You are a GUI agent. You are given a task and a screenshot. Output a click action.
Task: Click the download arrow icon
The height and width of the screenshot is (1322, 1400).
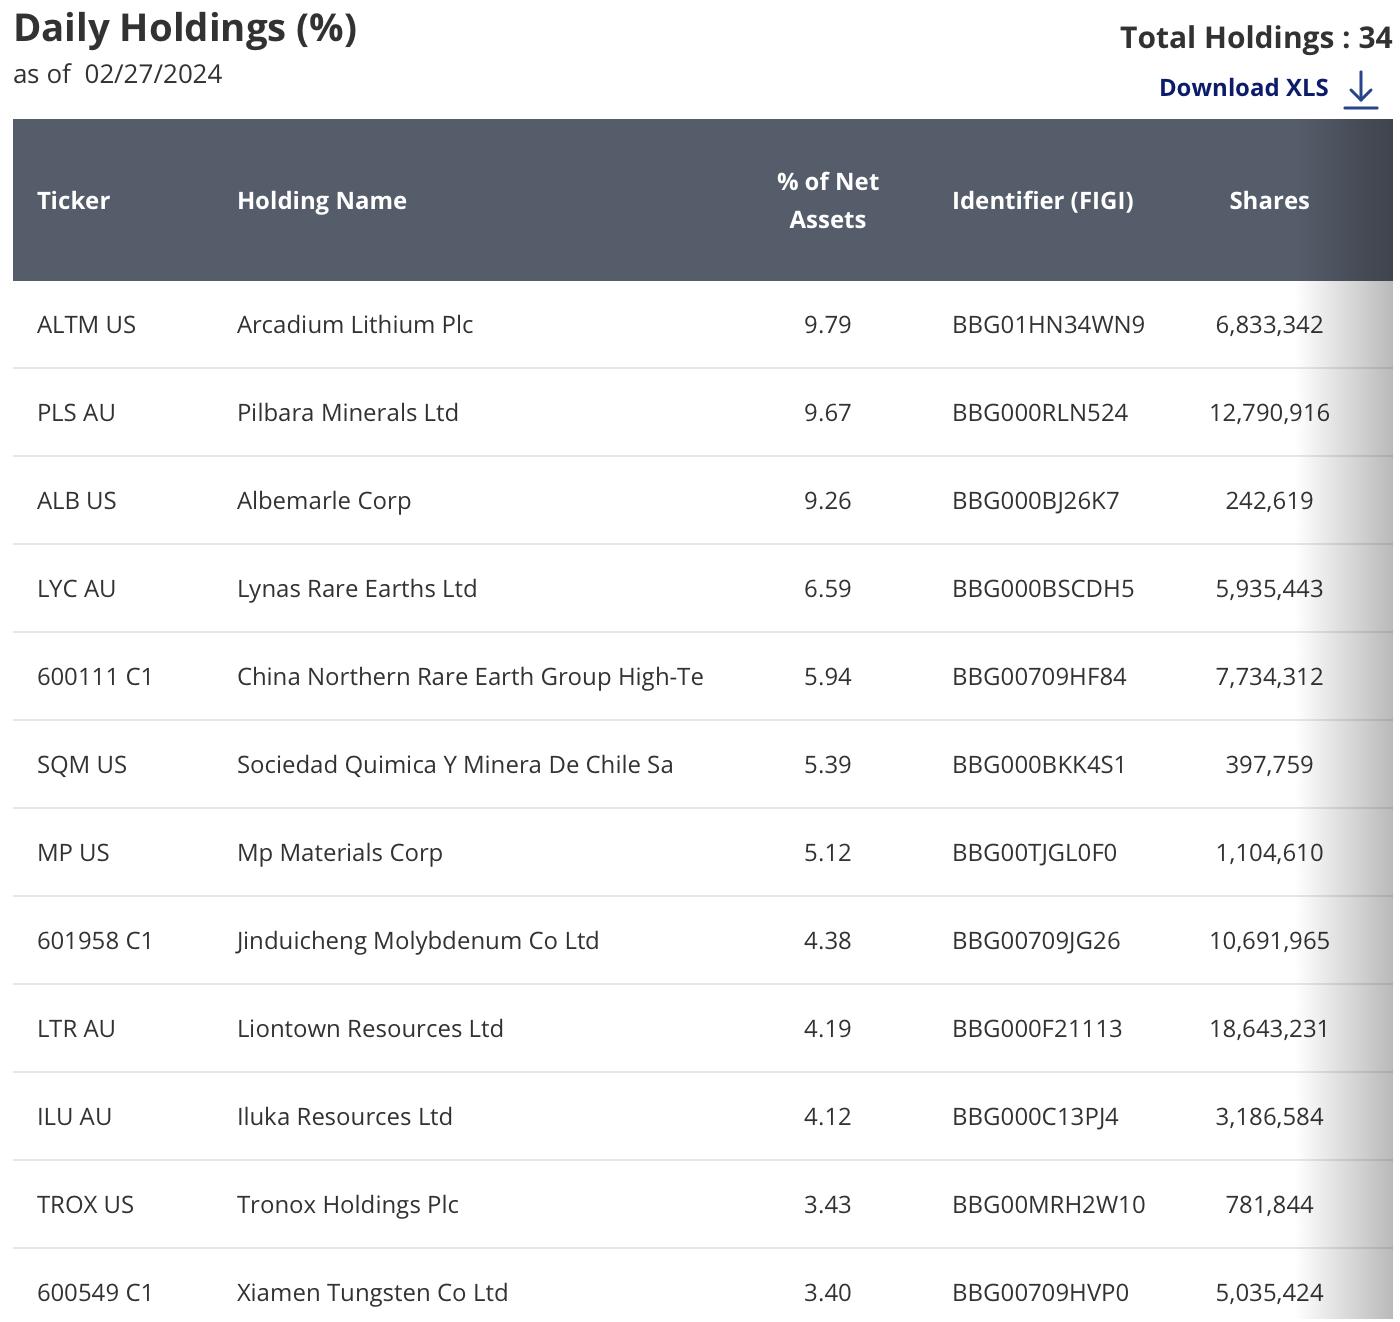pos(1361,89)
